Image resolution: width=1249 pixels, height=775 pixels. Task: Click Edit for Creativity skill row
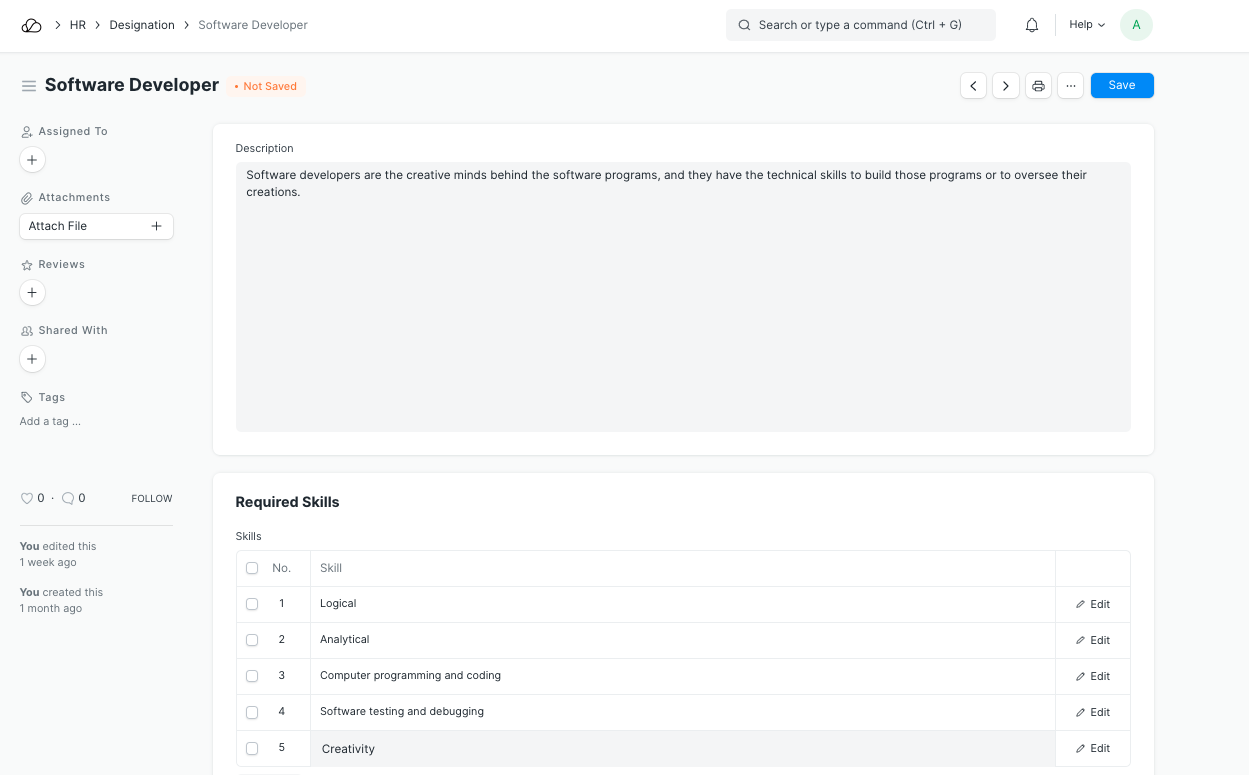[x=1093, y=748]
